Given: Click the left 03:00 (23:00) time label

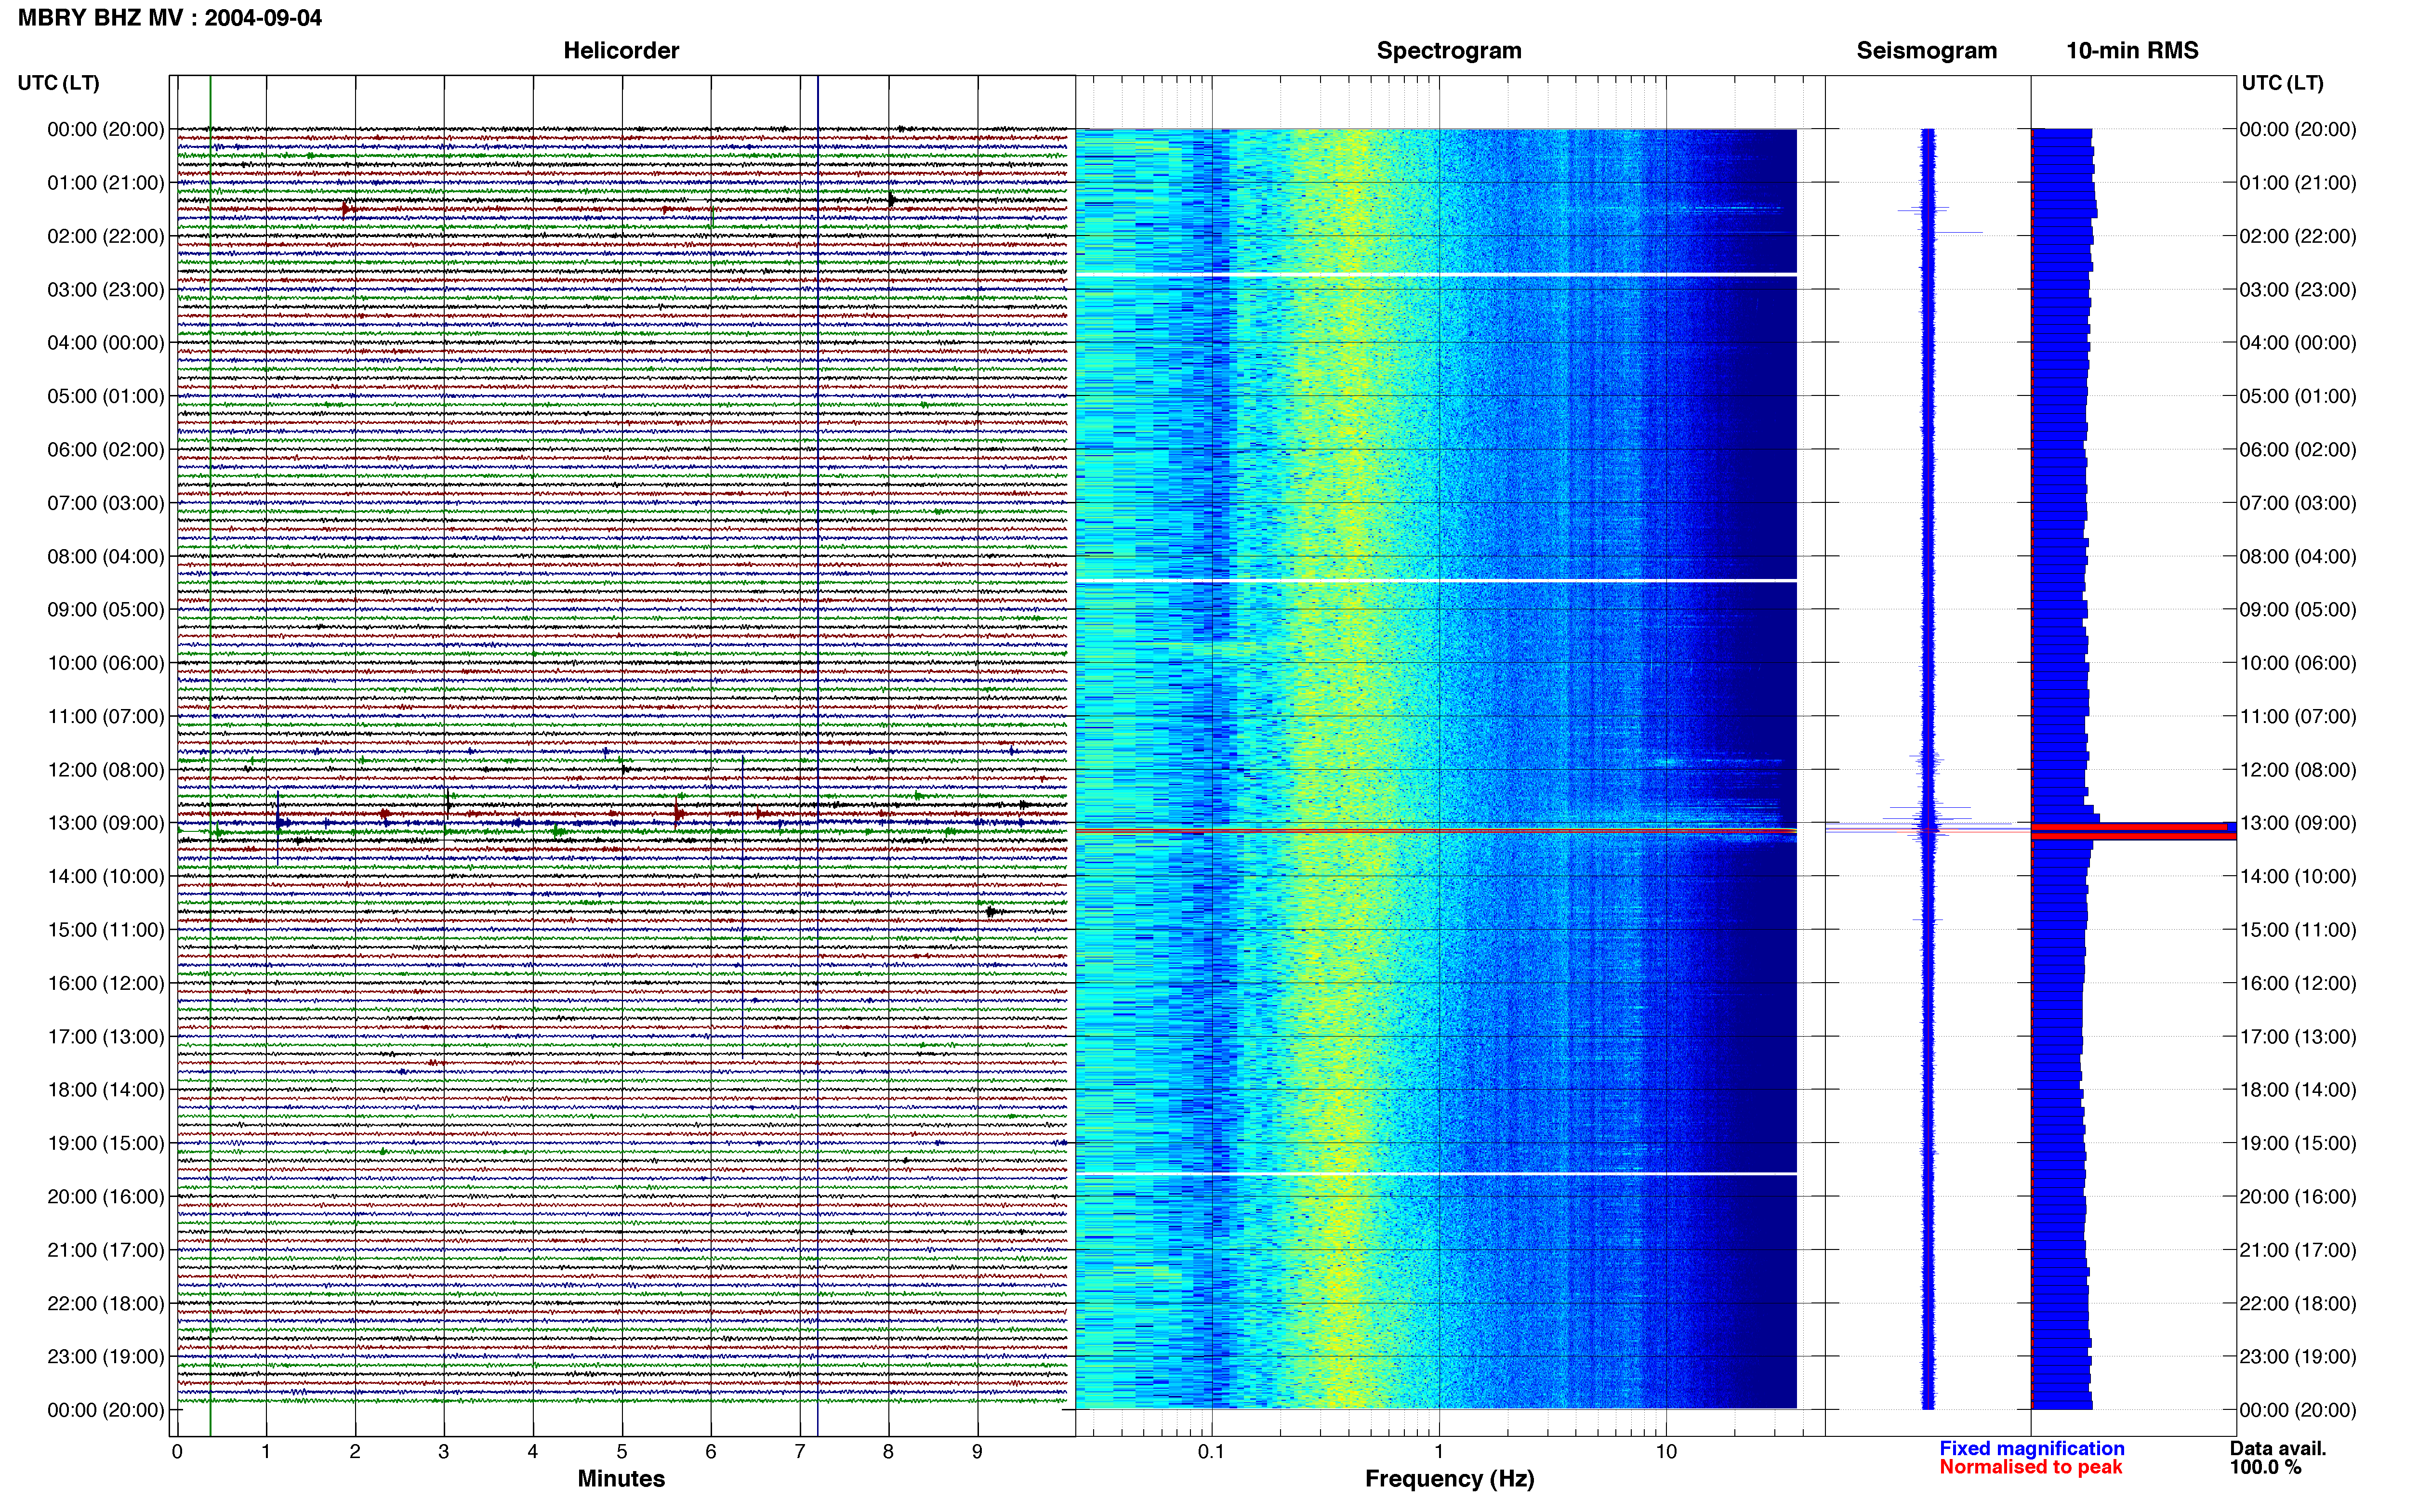Looking at the screenshot, I should (106, 290).
